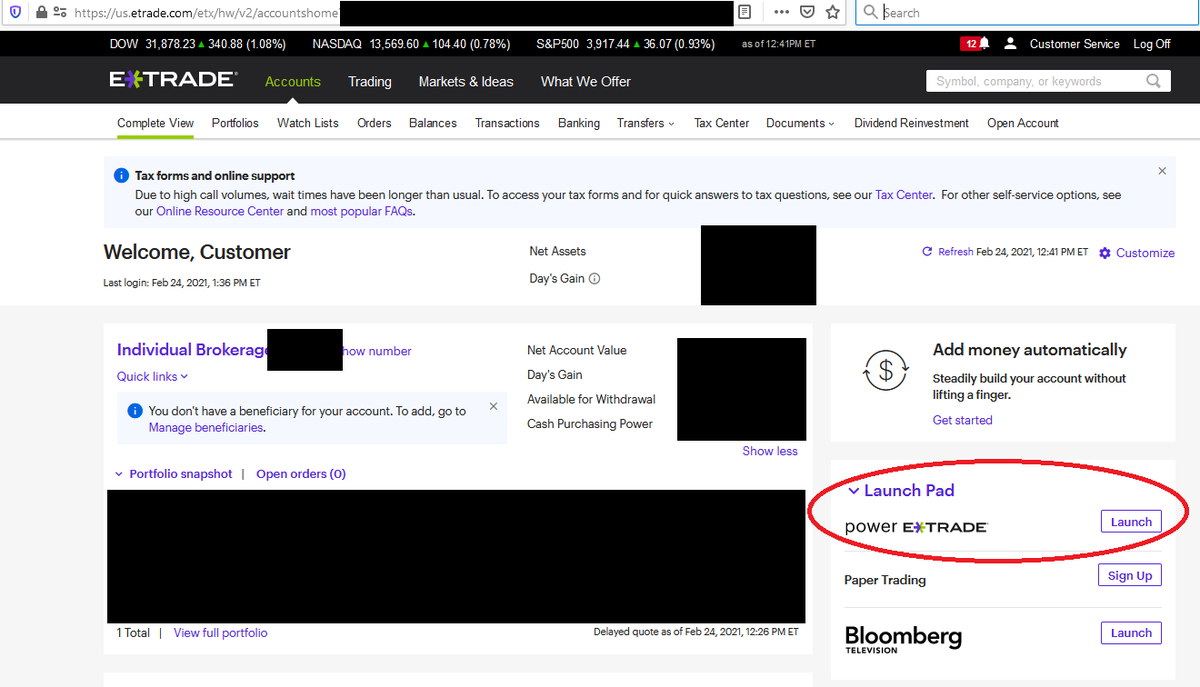Open Markets & Ideas menu
Viewport: 1200px width, 687px height.
click(466, 81)
